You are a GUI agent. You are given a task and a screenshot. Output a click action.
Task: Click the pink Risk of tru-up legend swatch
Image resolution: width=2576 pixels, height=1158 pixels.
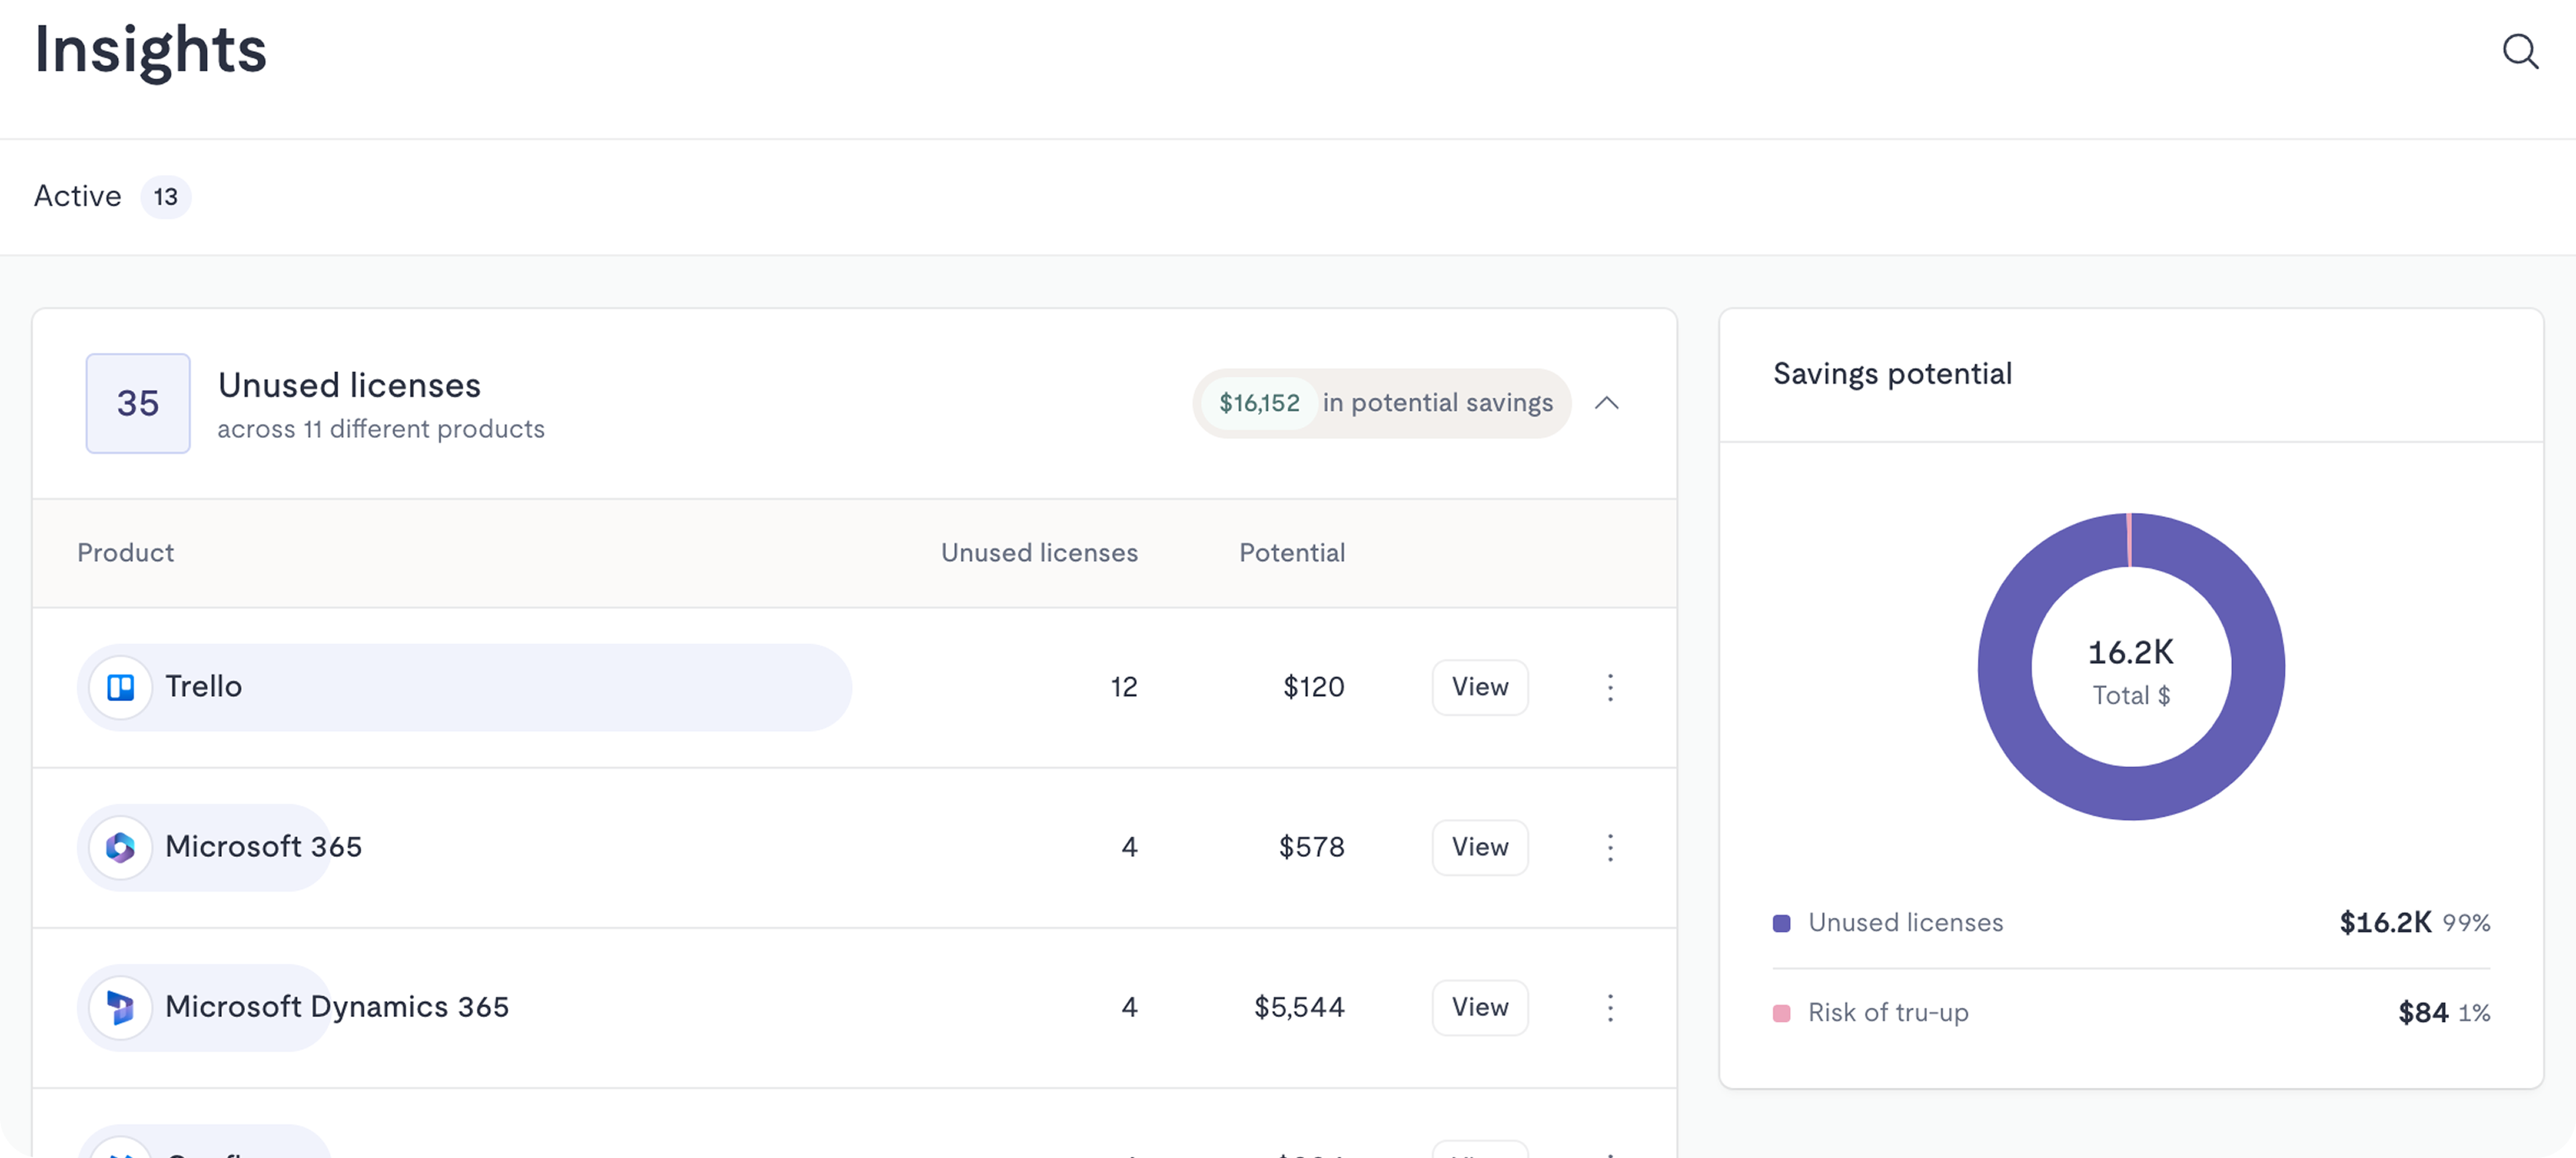(x=1781, y=1013)
